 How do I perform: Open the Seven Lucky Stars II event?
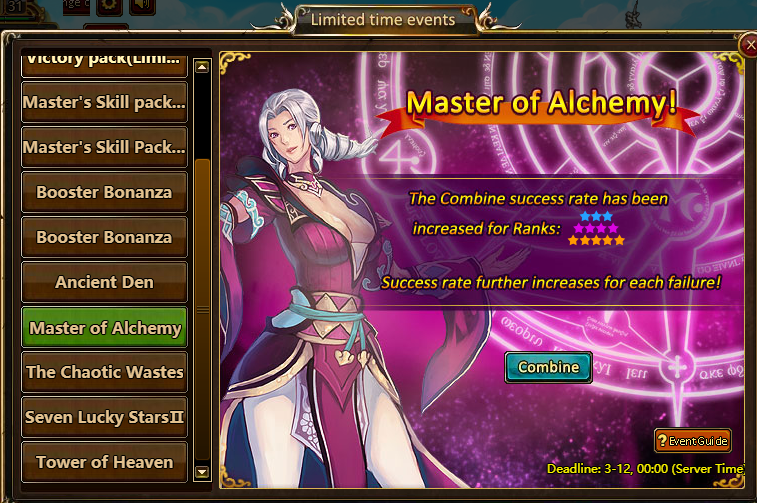point(104,417)
